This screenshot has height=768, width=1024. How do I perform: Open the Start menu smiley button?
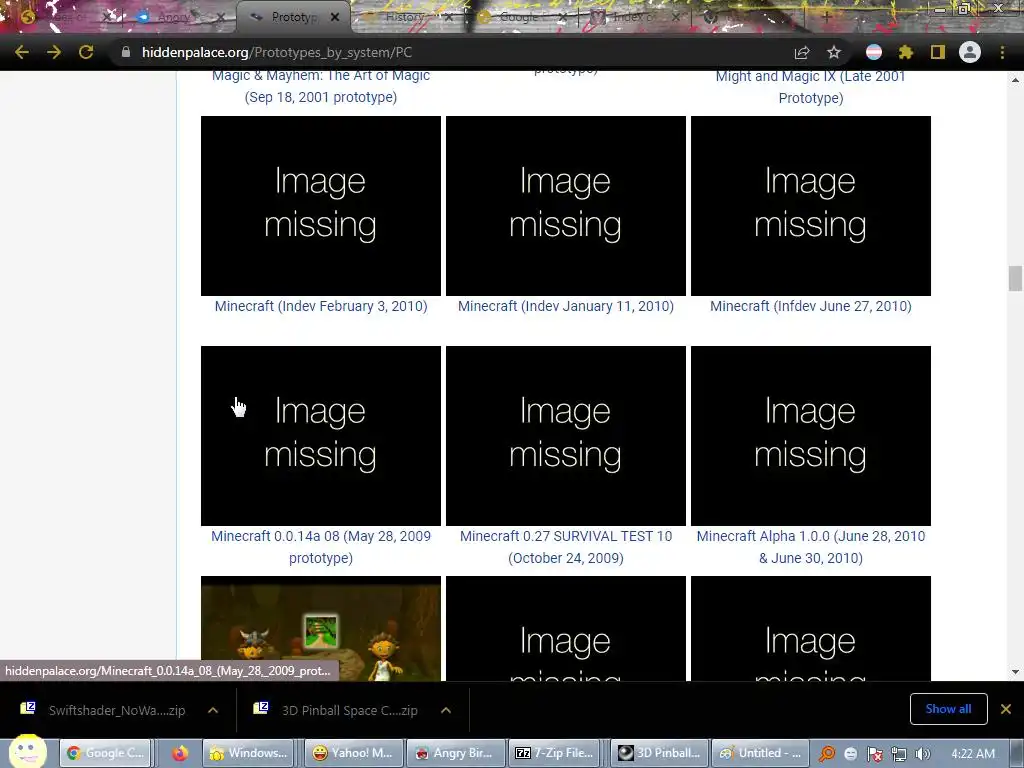pyautogui.click(x=27, y=751)
